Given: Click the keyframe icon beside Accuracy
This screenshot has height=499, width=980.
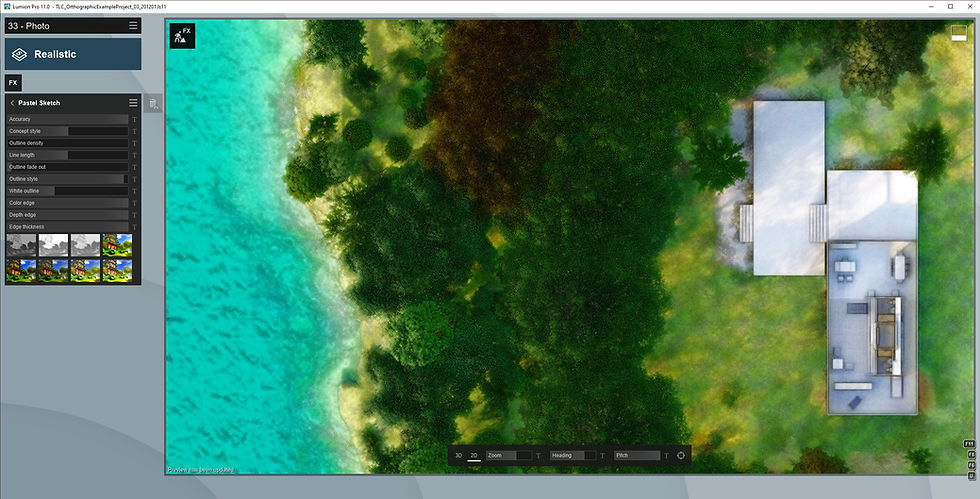Looking at the screenshot, I should click(x=134, y=119).
